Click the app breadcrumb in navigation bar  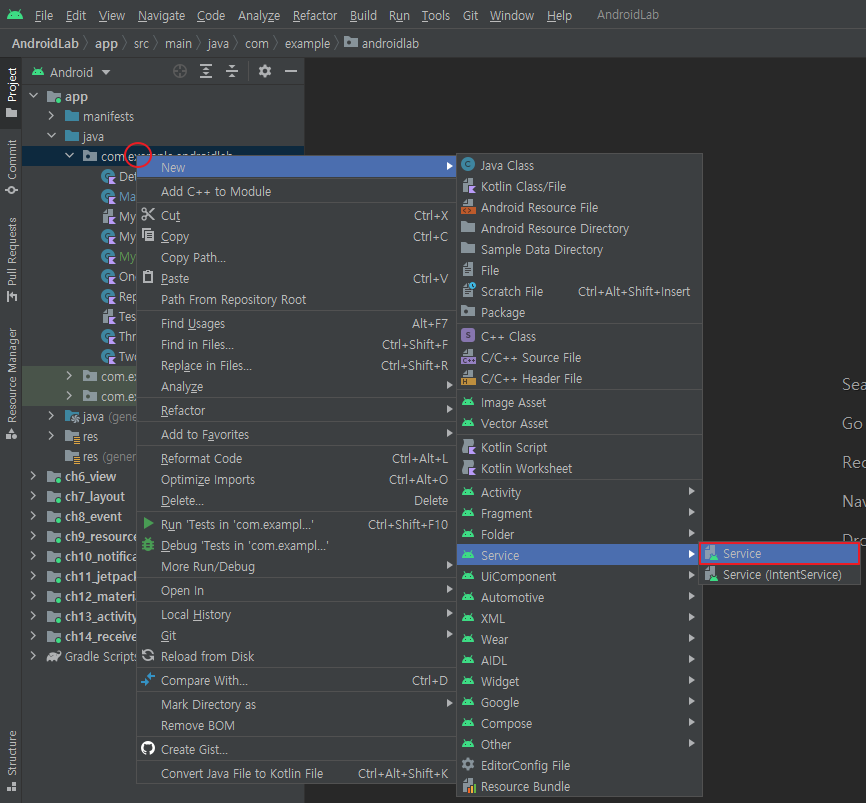coord(106,44)
